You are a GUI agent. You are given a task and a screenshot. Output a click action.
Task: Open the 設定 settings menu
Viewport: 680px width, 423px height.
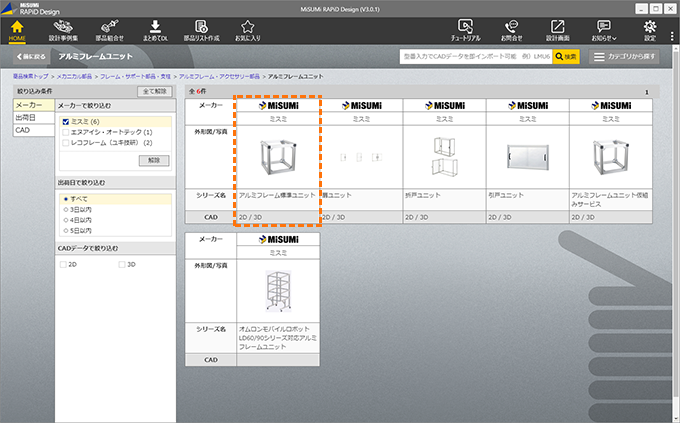(x=650, y=29)
